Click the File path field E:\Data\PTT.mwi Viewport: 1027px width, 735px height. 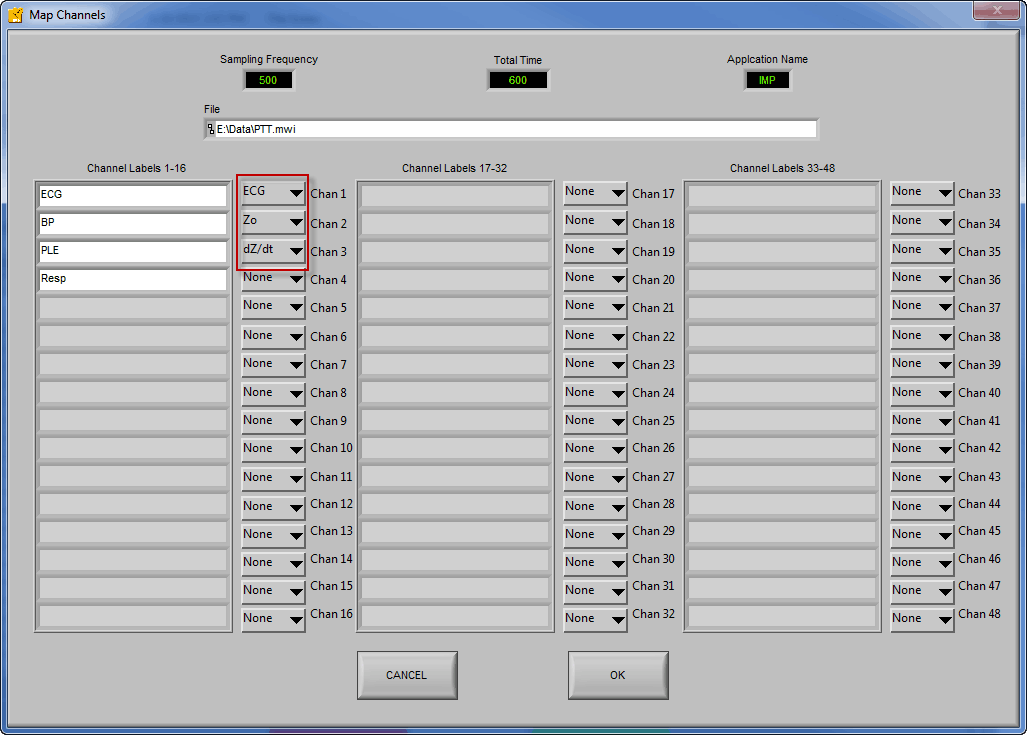click(x=511, y=129)
